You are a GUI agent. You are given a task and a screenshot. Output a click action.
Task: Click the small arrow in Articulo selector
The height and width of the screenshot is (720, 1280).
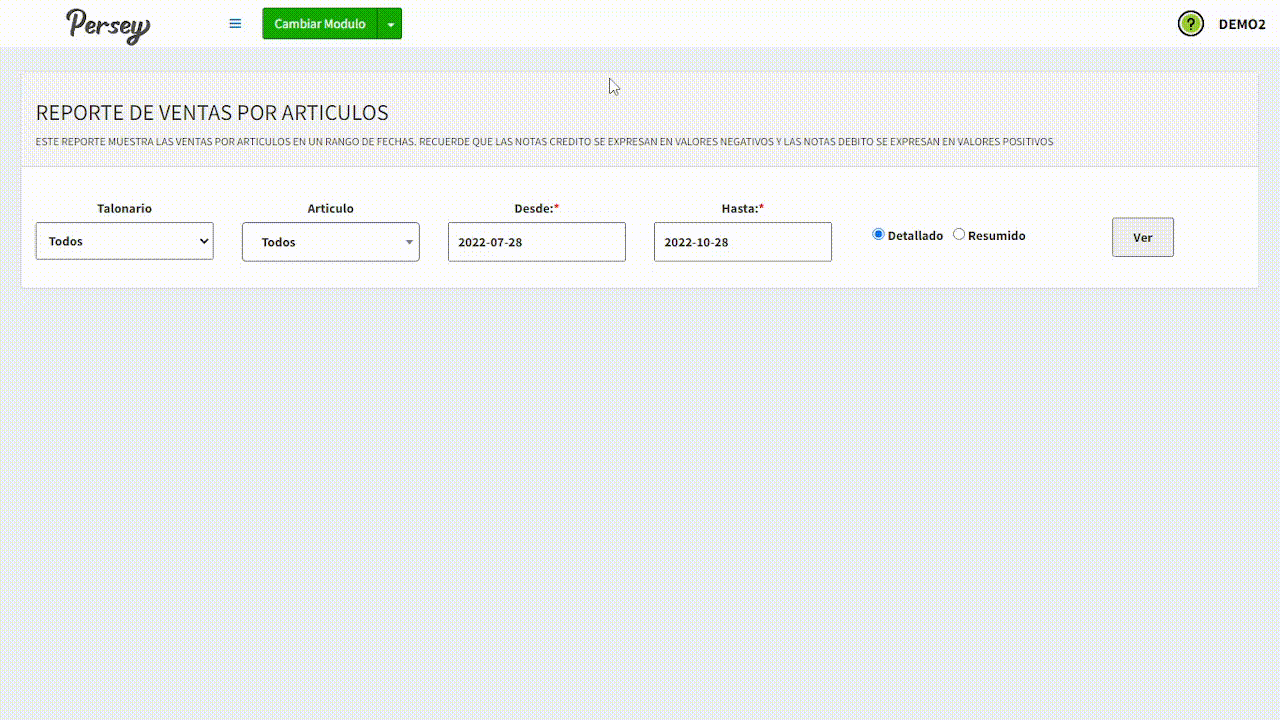(409, 242)
